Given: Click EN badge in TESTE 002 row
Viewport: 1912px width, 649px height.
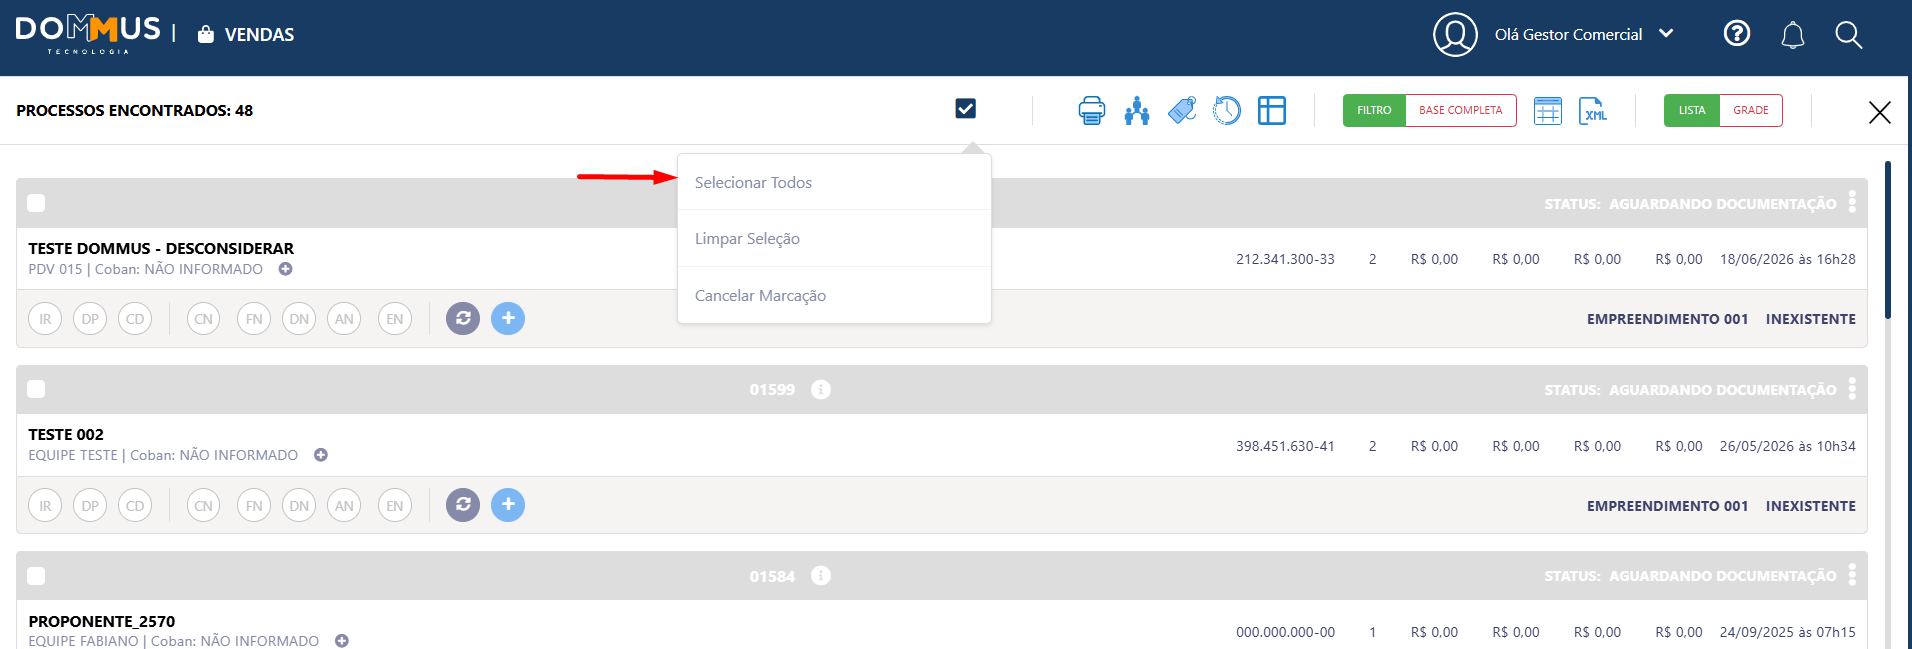Looking at the screenshot, I should 395,506.
